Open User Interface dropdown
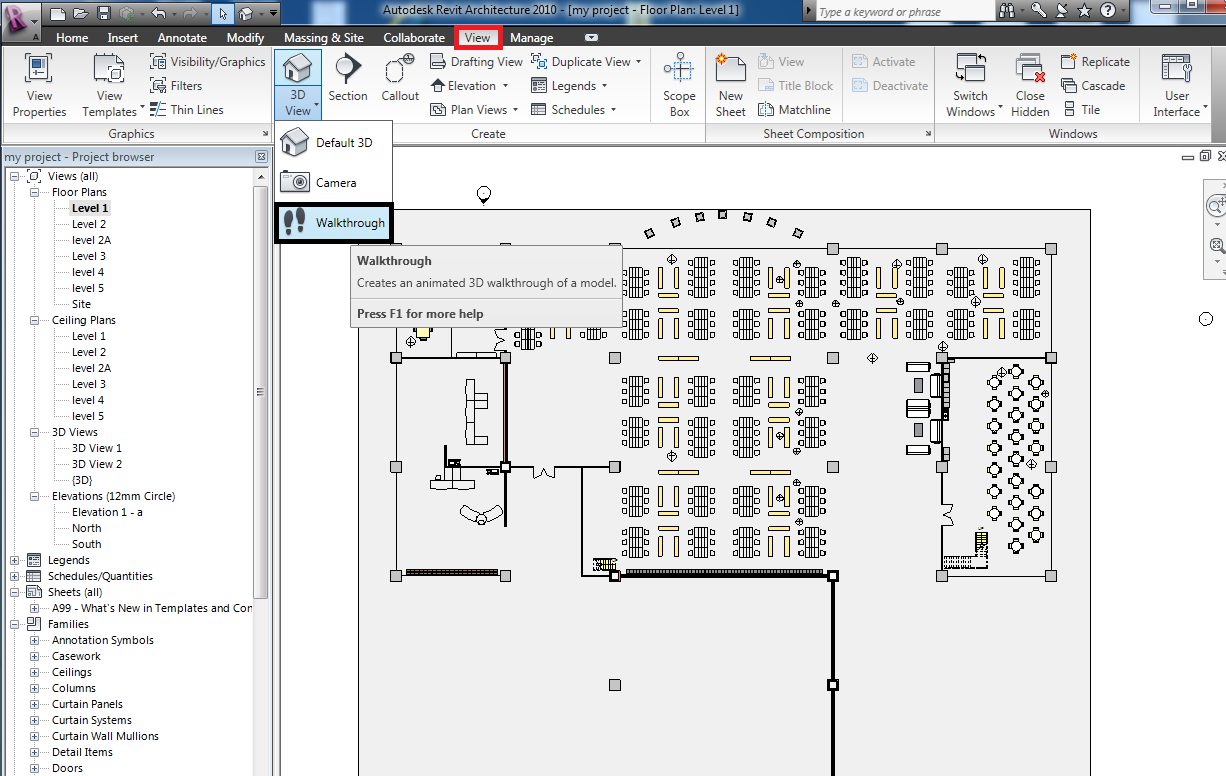The height and width of the screenshot is (776, 1226). [x=1177, y=85]
